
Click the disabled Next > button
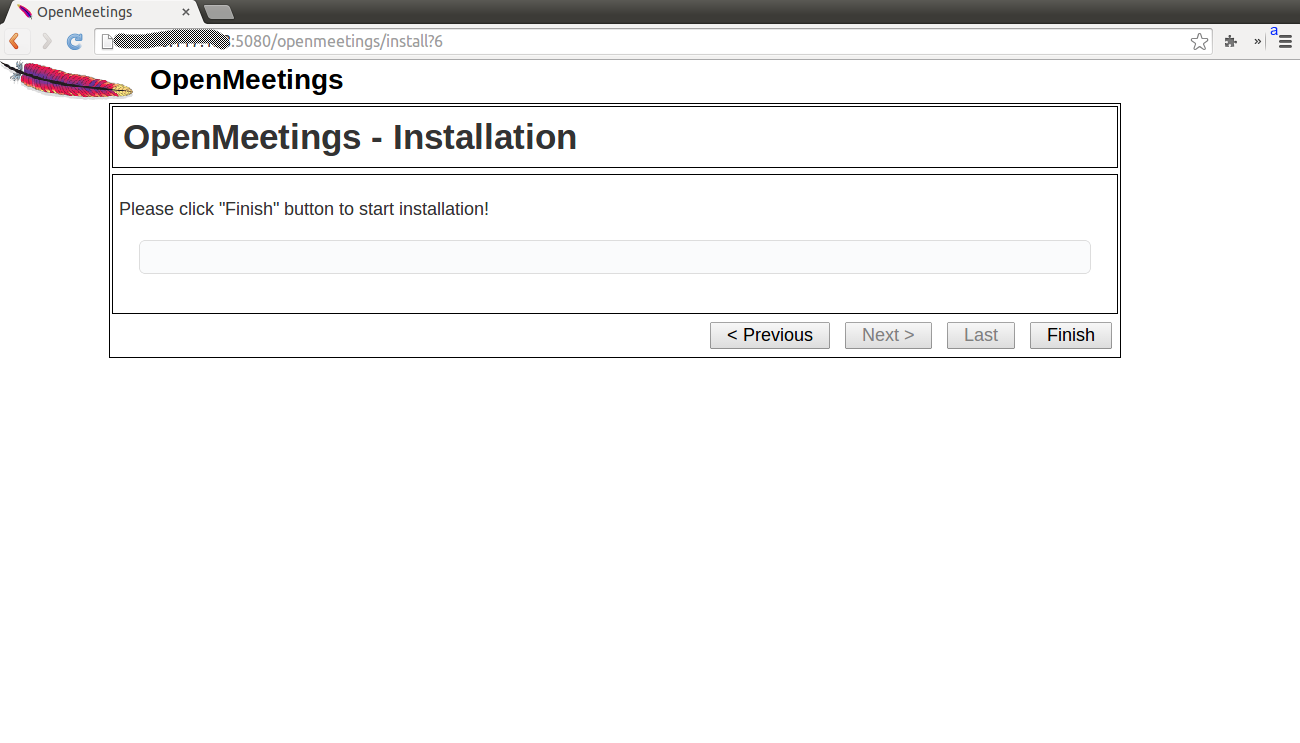888,335
